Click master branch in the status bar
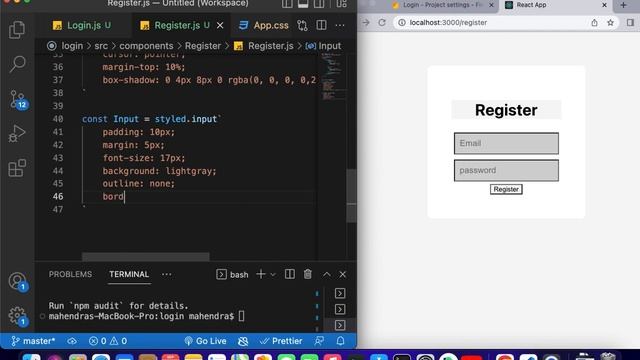Viewport: 640px width, 360px height. [x=33, y=341]
